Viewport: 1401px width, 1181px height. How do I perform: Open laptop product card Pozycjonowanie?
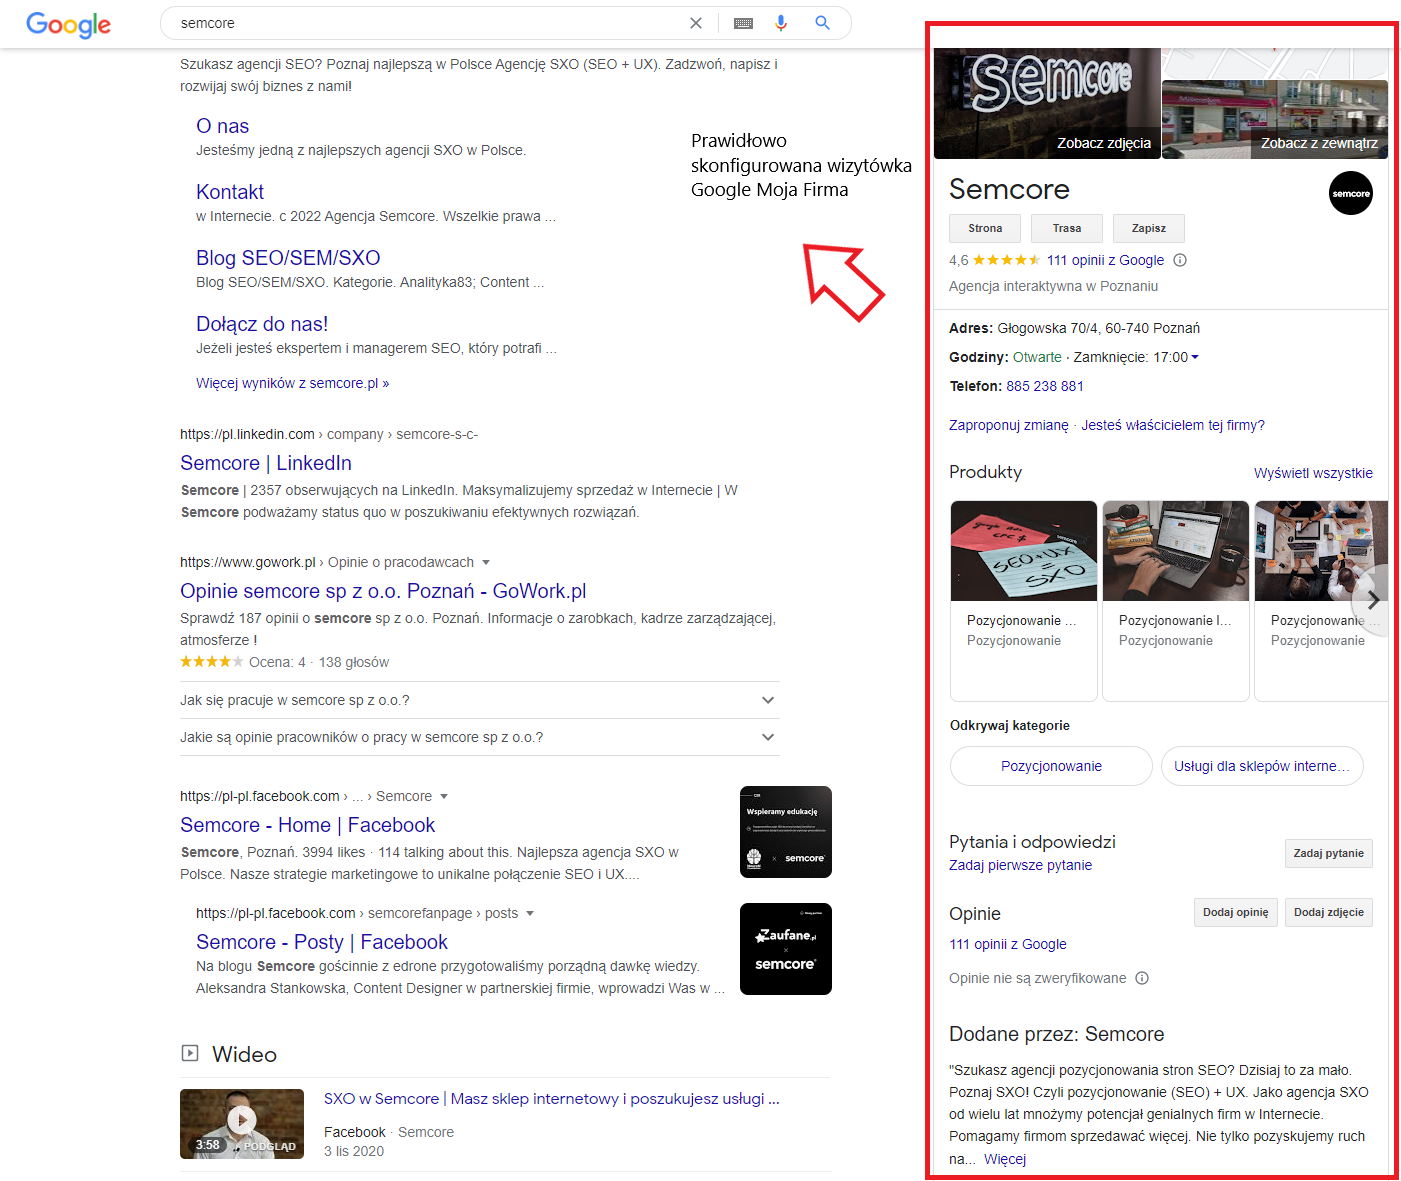1176,601
